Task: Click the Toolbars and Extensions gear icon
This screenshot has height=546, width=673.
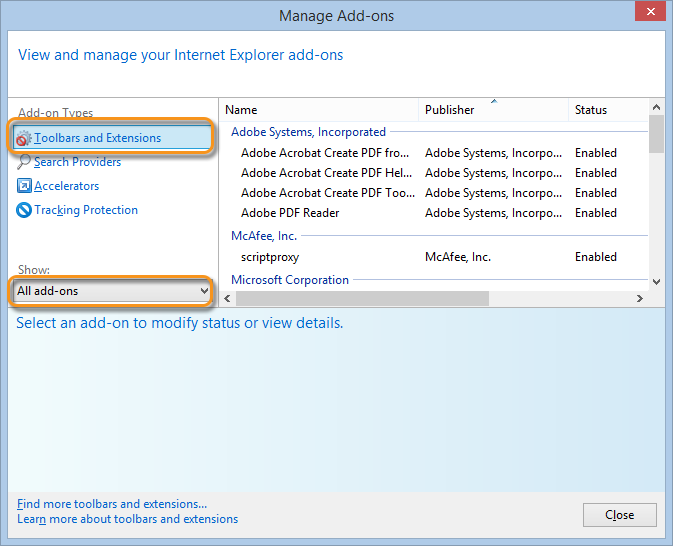Action: (25, 138)
